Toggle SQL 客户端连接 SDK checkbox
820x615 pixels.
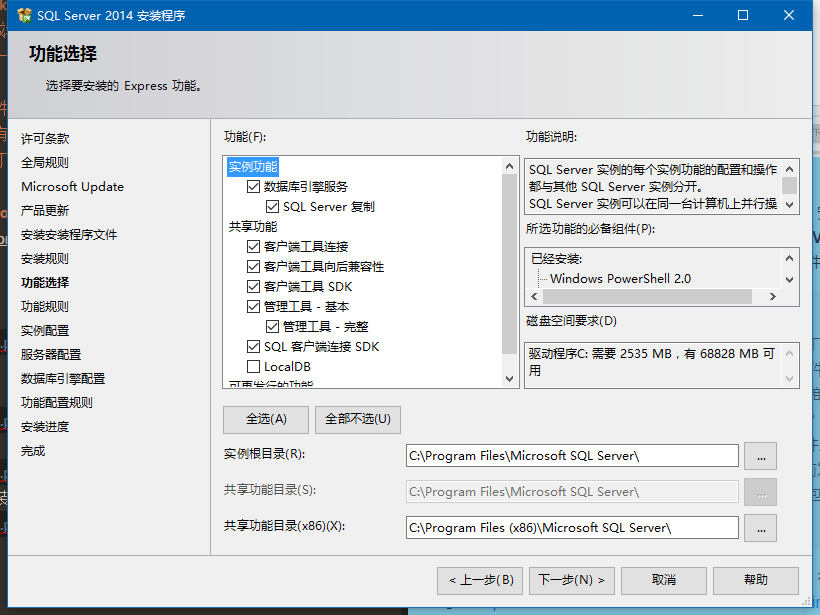click(254, 347)
